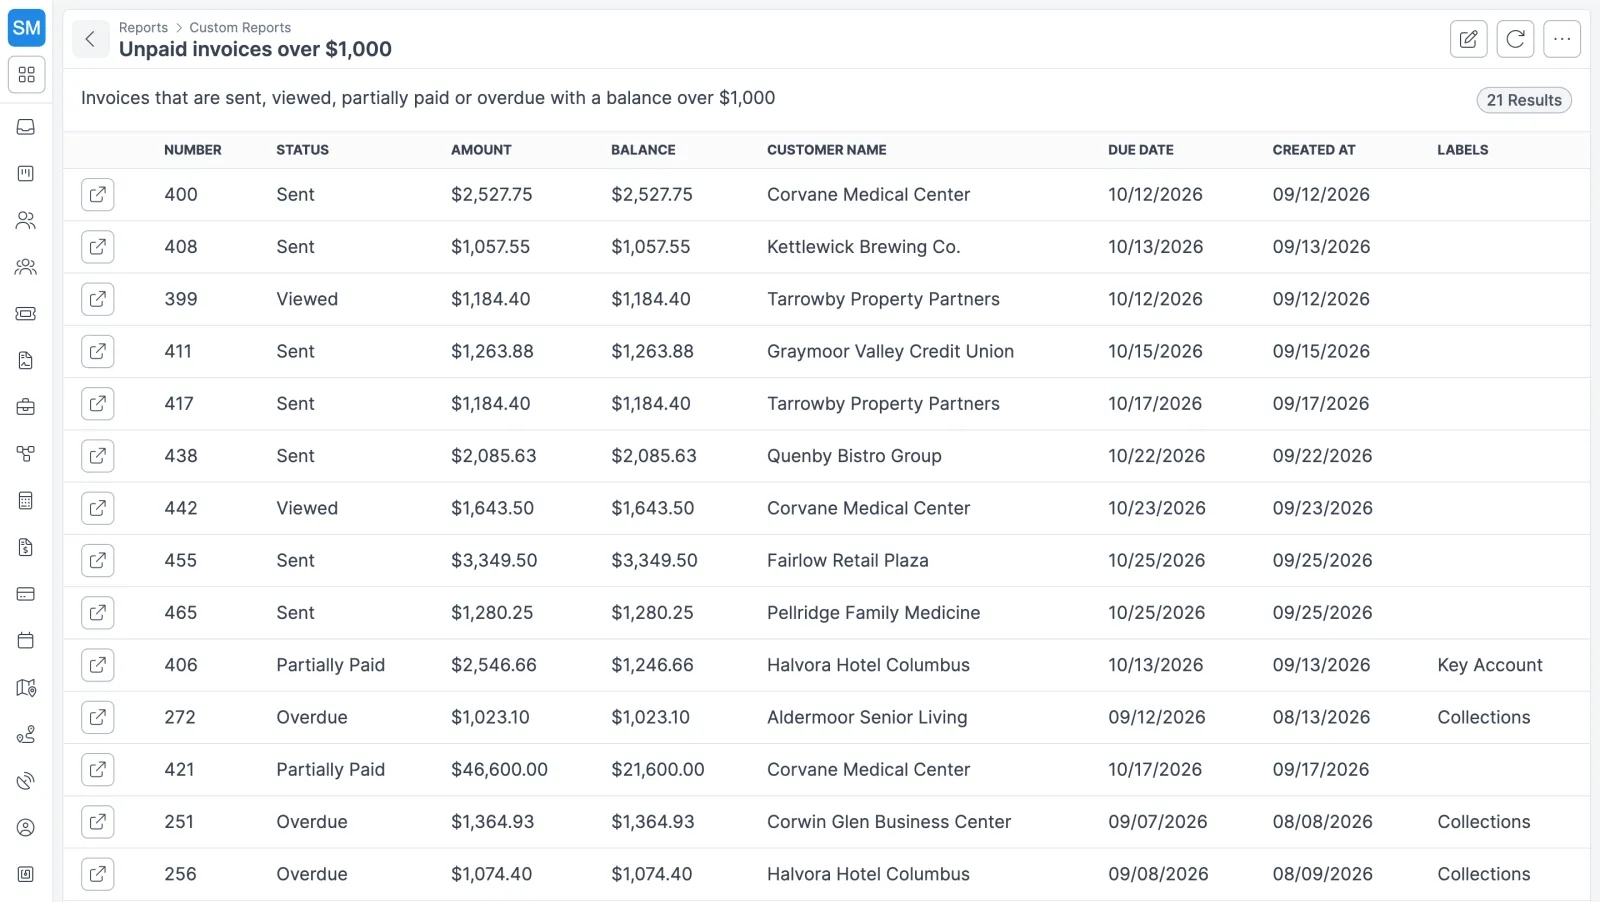Open the credit card icon in sidebar
The width and height of the screenshot is (1600, 902).
coord(26,594)
